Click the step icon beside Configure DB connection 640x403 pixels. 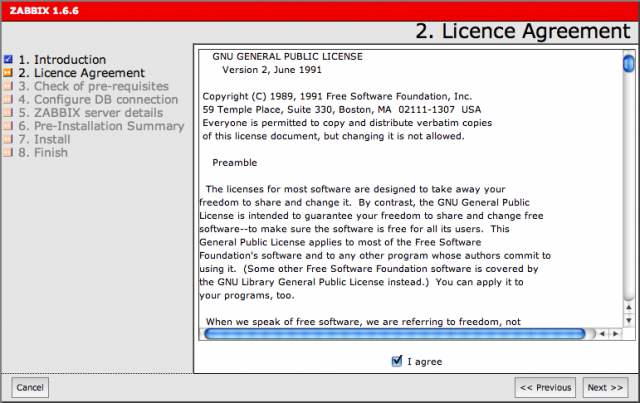[8, 99]
